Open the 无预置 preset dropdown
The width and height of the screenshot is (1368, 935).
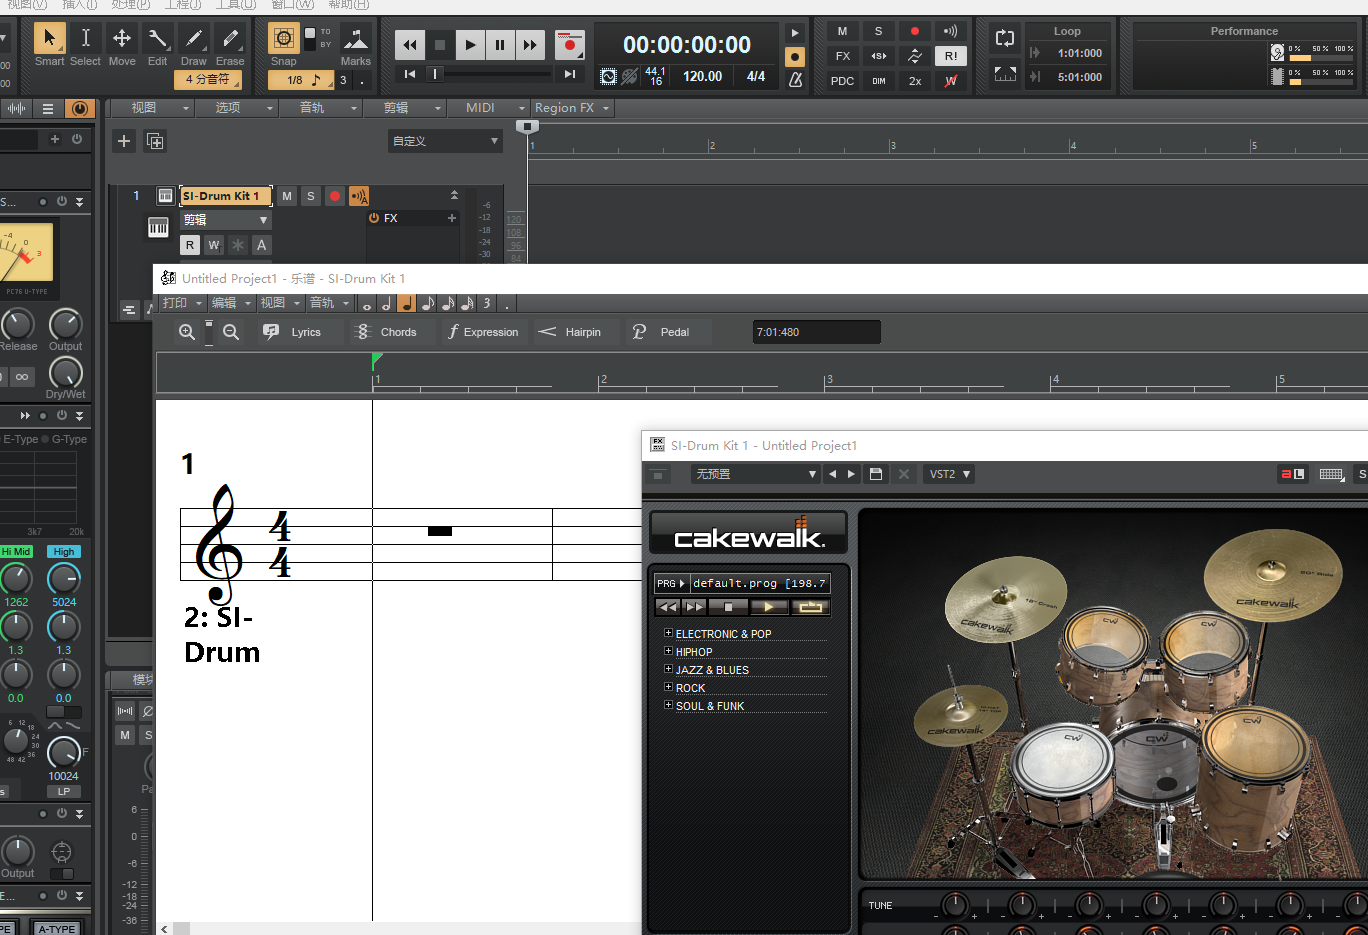pos(756,474)
